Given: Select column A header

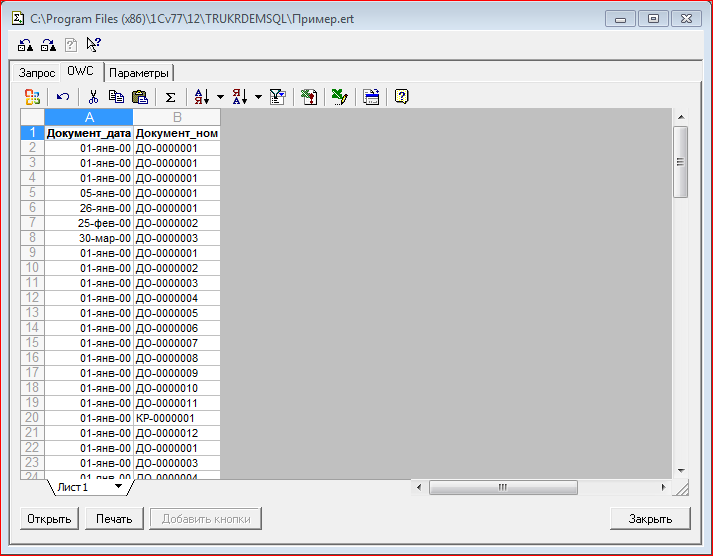Looking at the screenshot, I should point(88,117).
